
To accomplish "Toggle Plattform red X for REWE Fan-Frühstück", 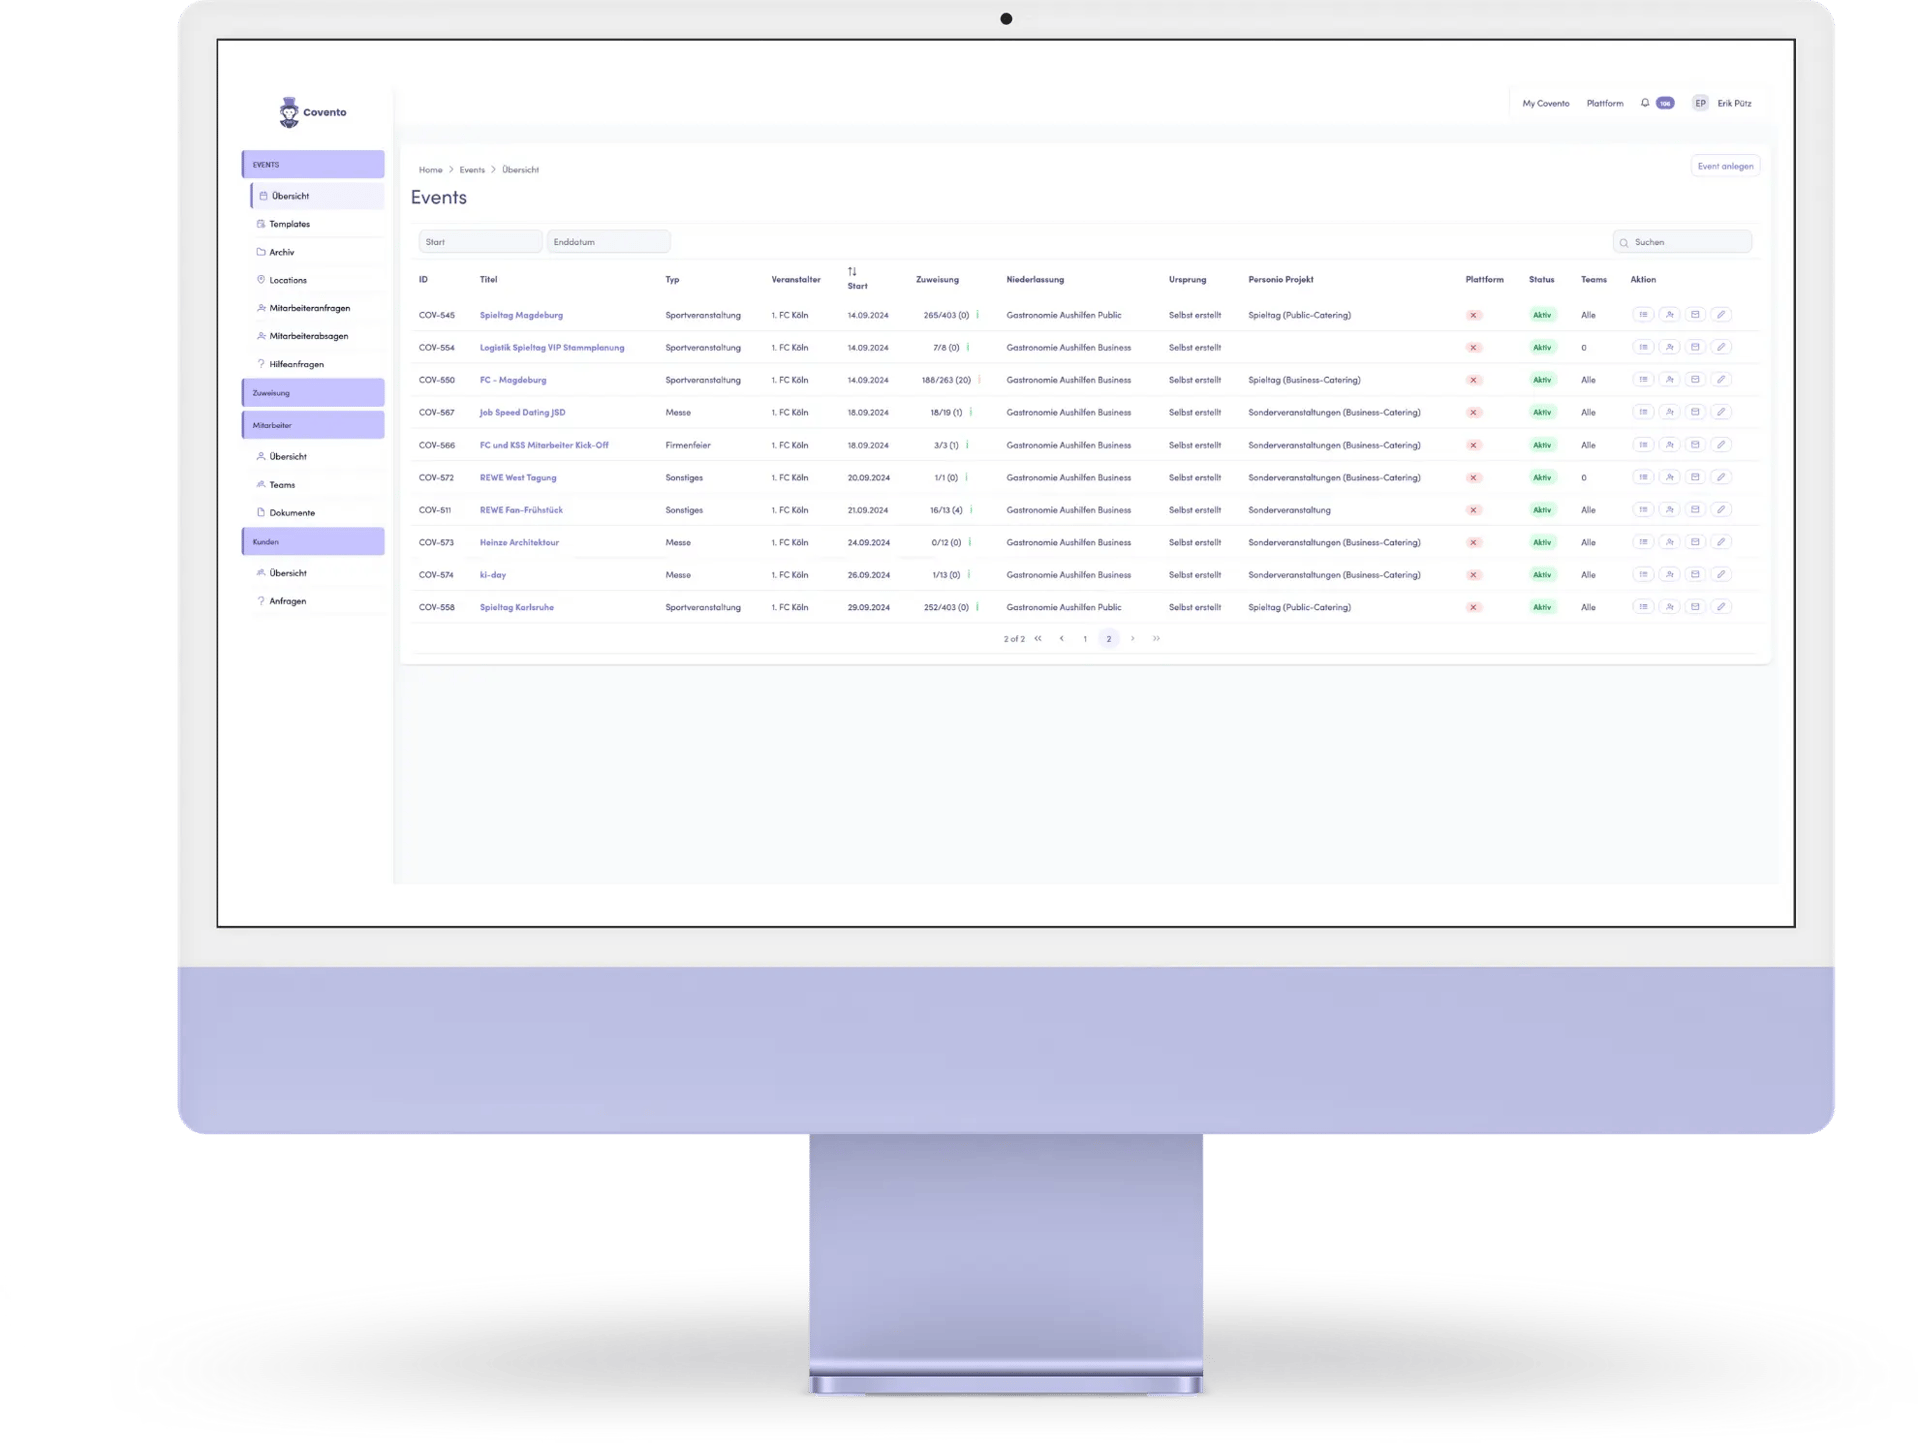I will (x=1473, y=510).
